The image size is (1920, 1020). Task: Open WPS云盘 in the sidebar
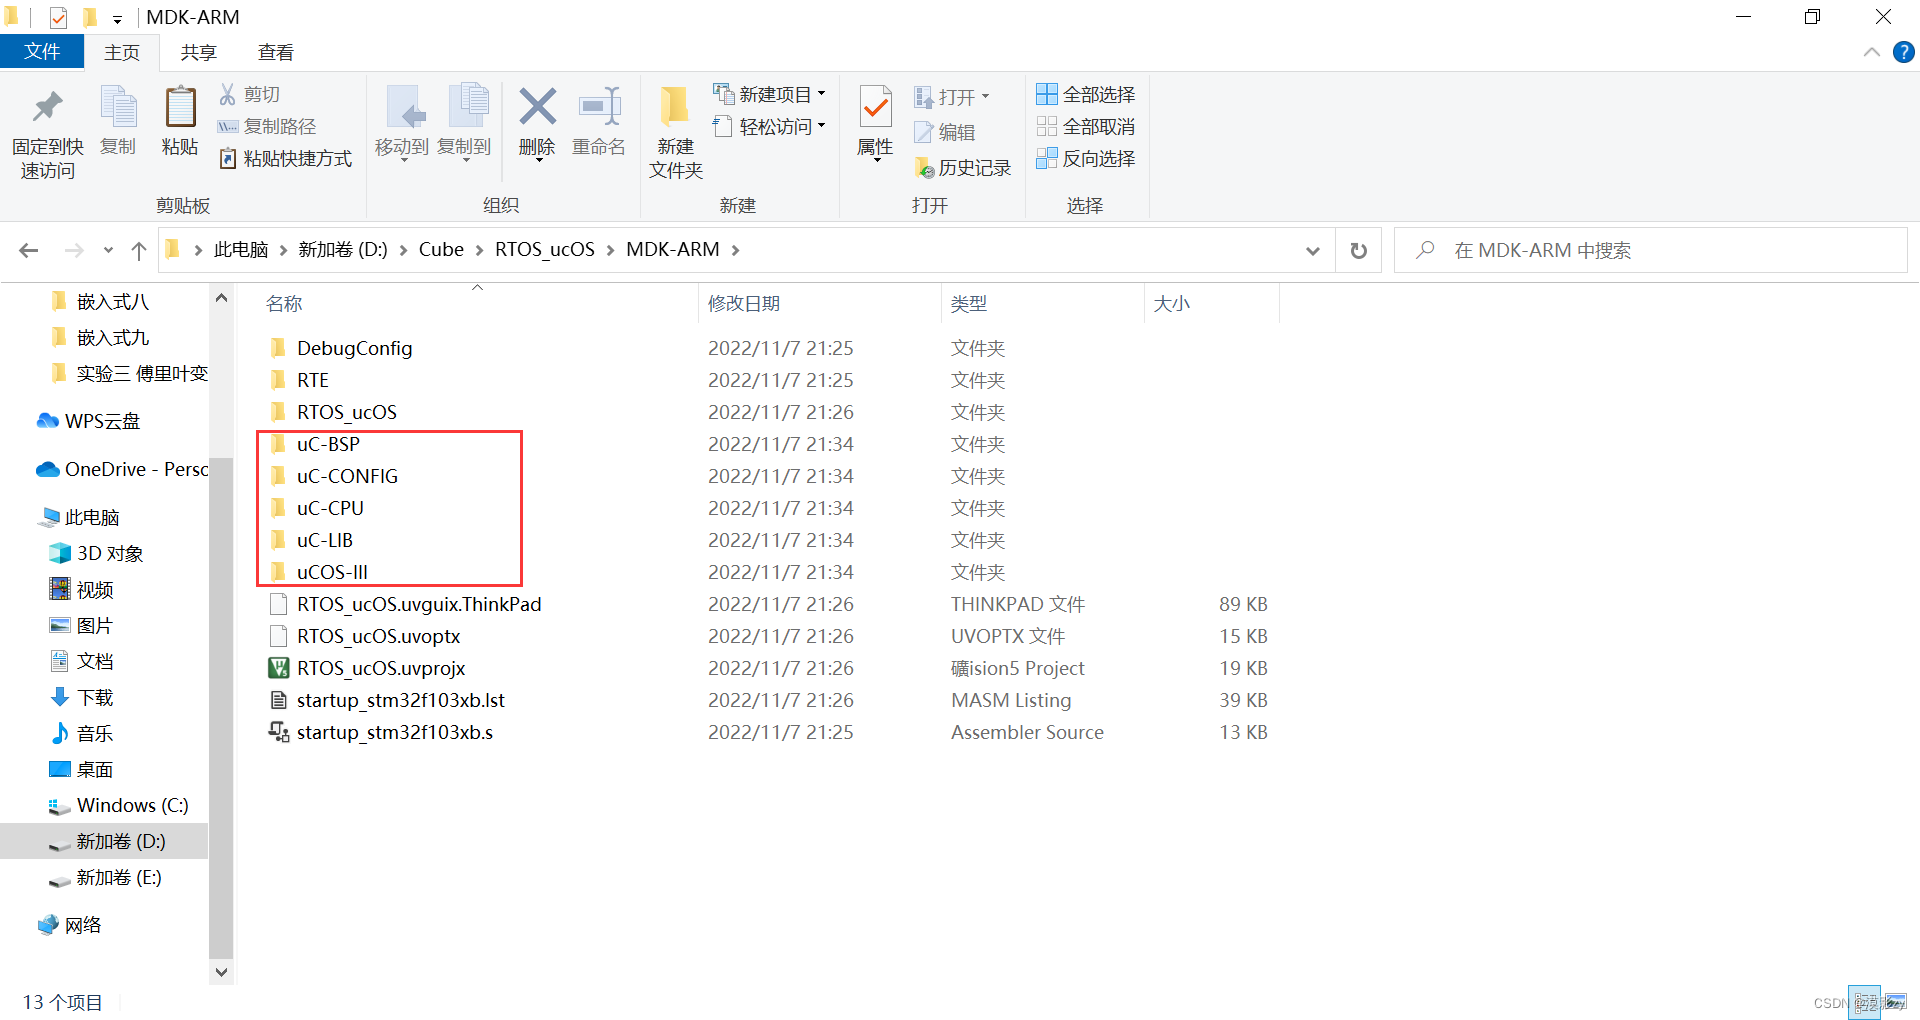[89, 421]
